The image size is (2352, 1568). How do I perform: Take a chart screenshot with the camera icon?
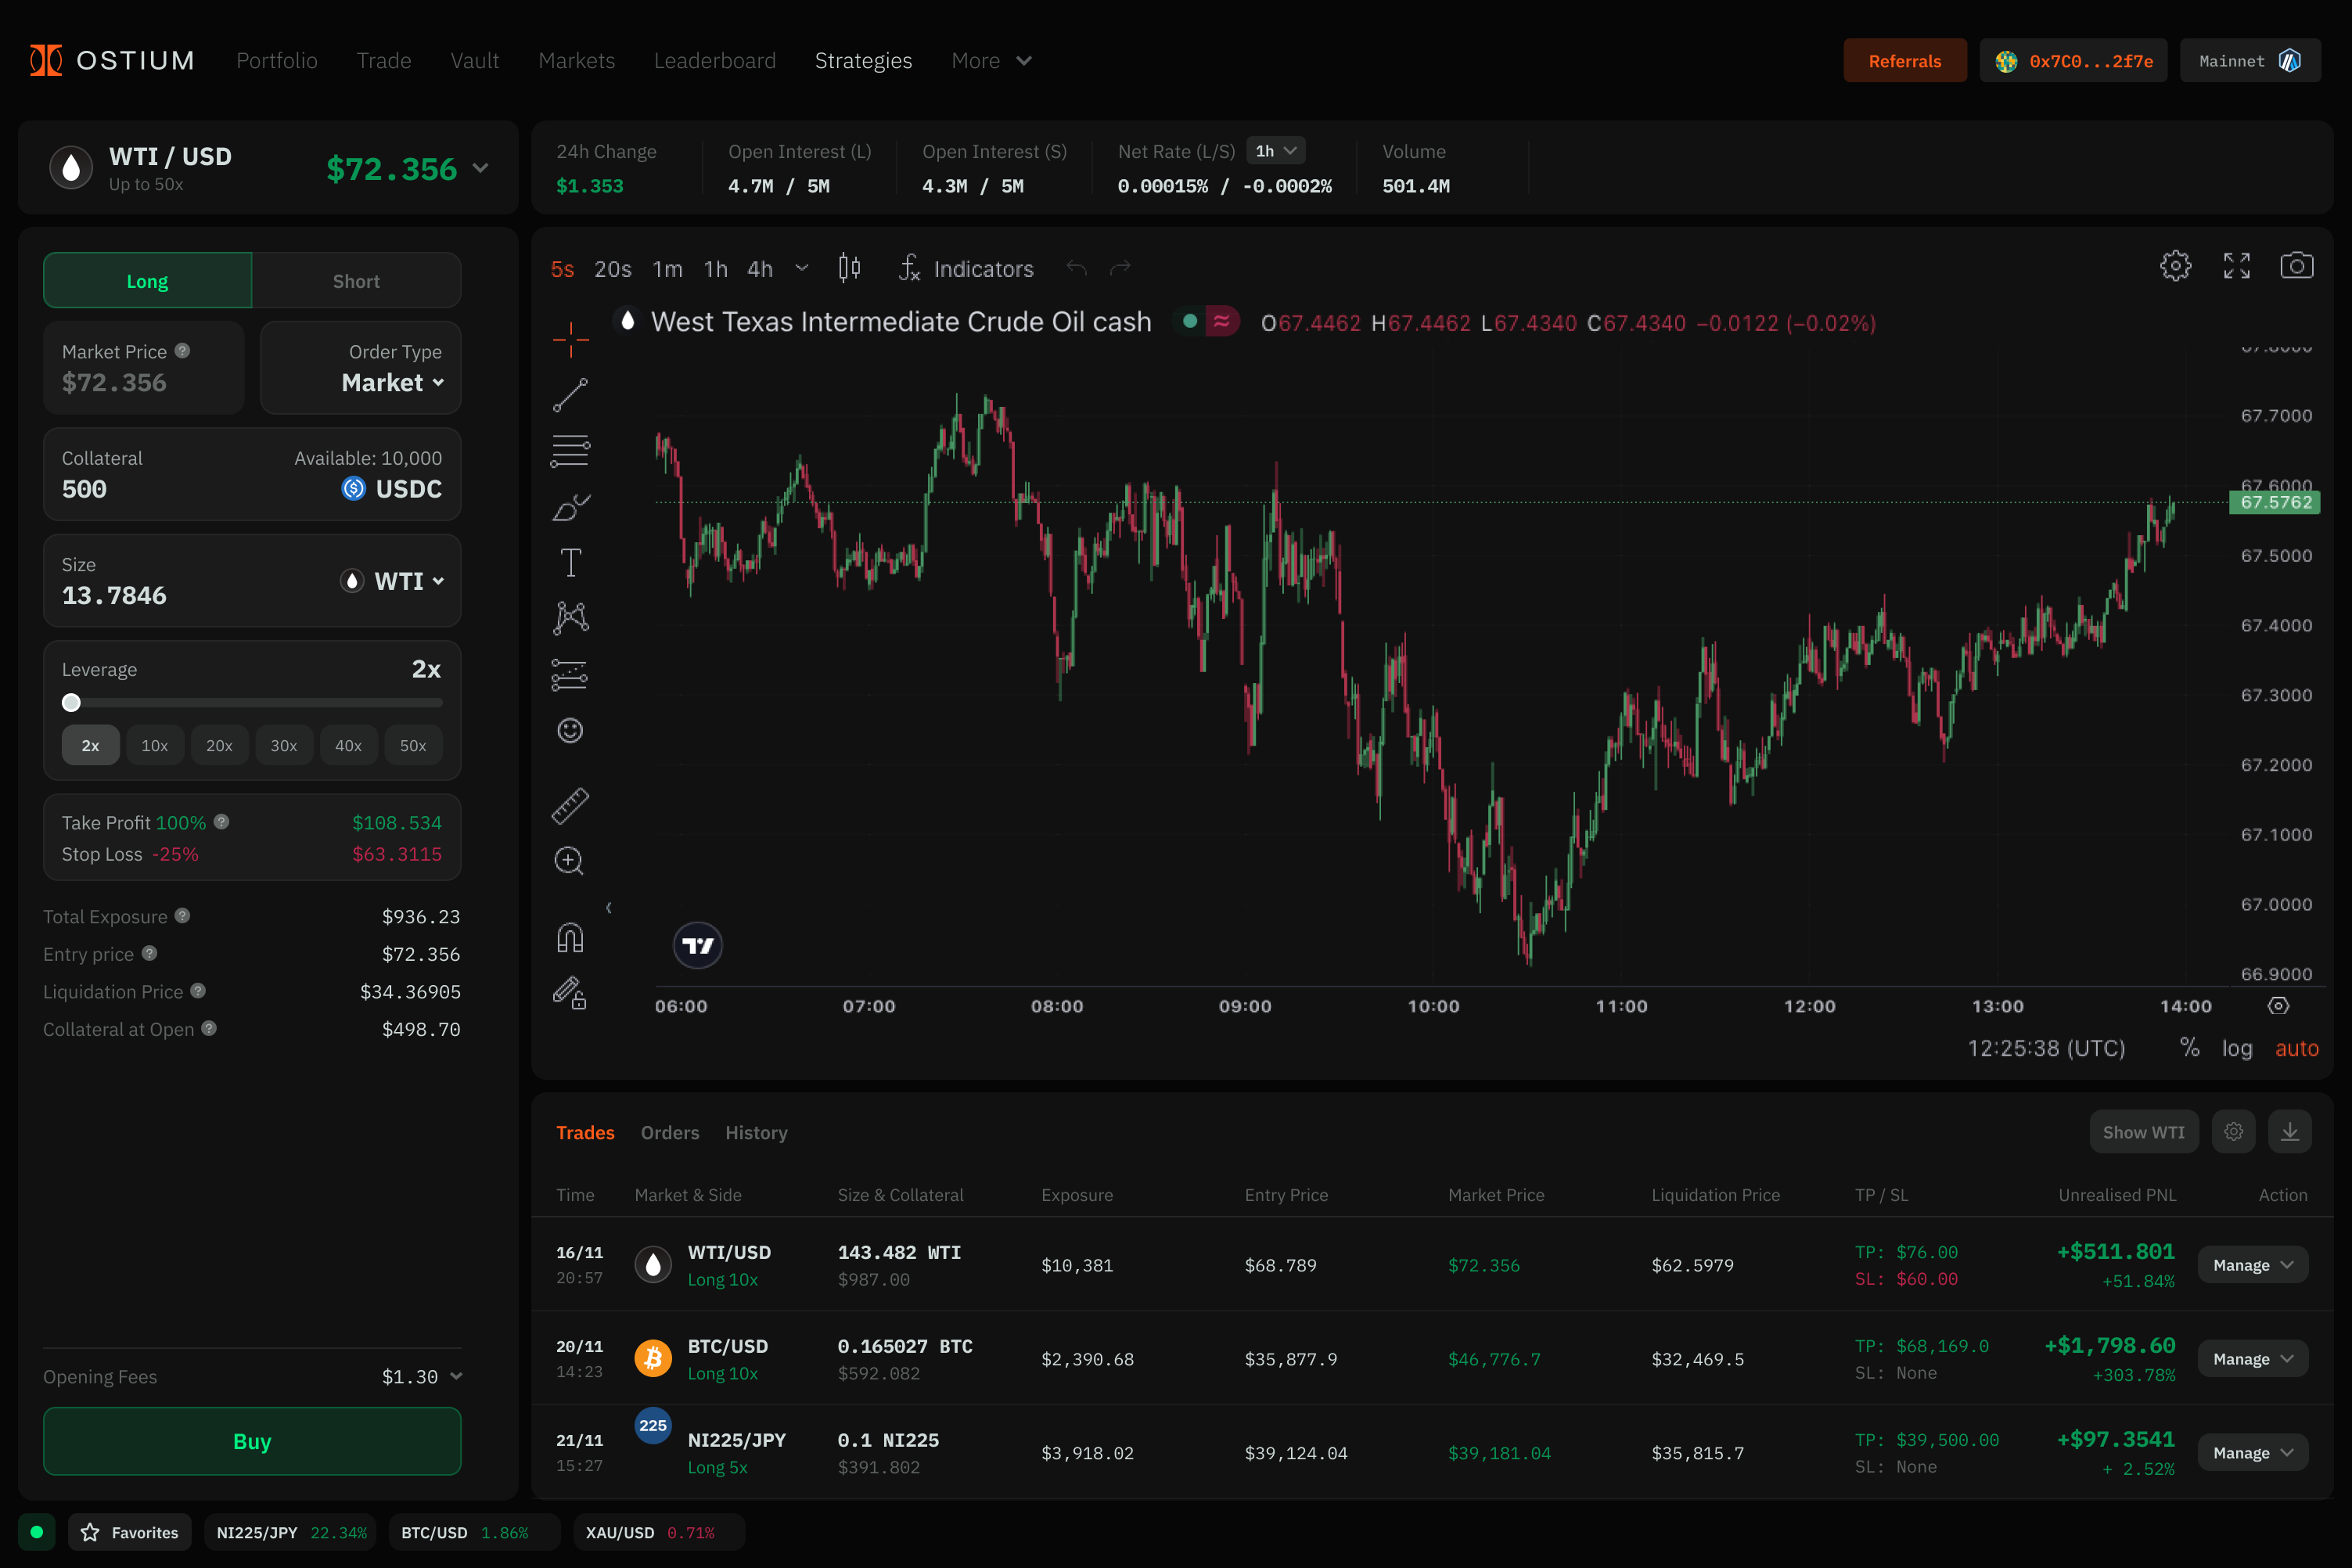(2297, 265)
